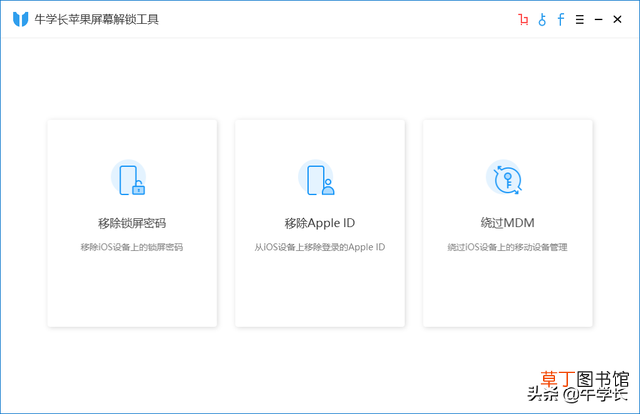This screenshot has width=640, height=414.
Task: Click the circular key MDM icon
Action: [x=504, y=178]
